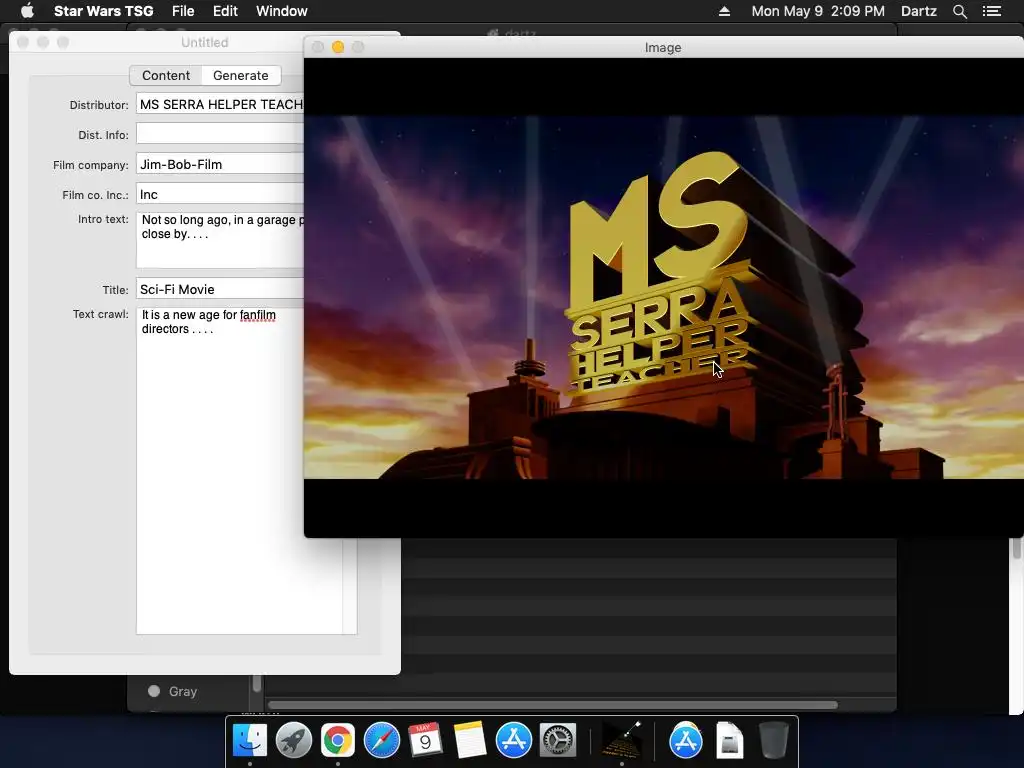The width and height of the screenshot is (1024, 768).
Task: Open the App Store icon right of Dock divider
Action: pos(685,741)
